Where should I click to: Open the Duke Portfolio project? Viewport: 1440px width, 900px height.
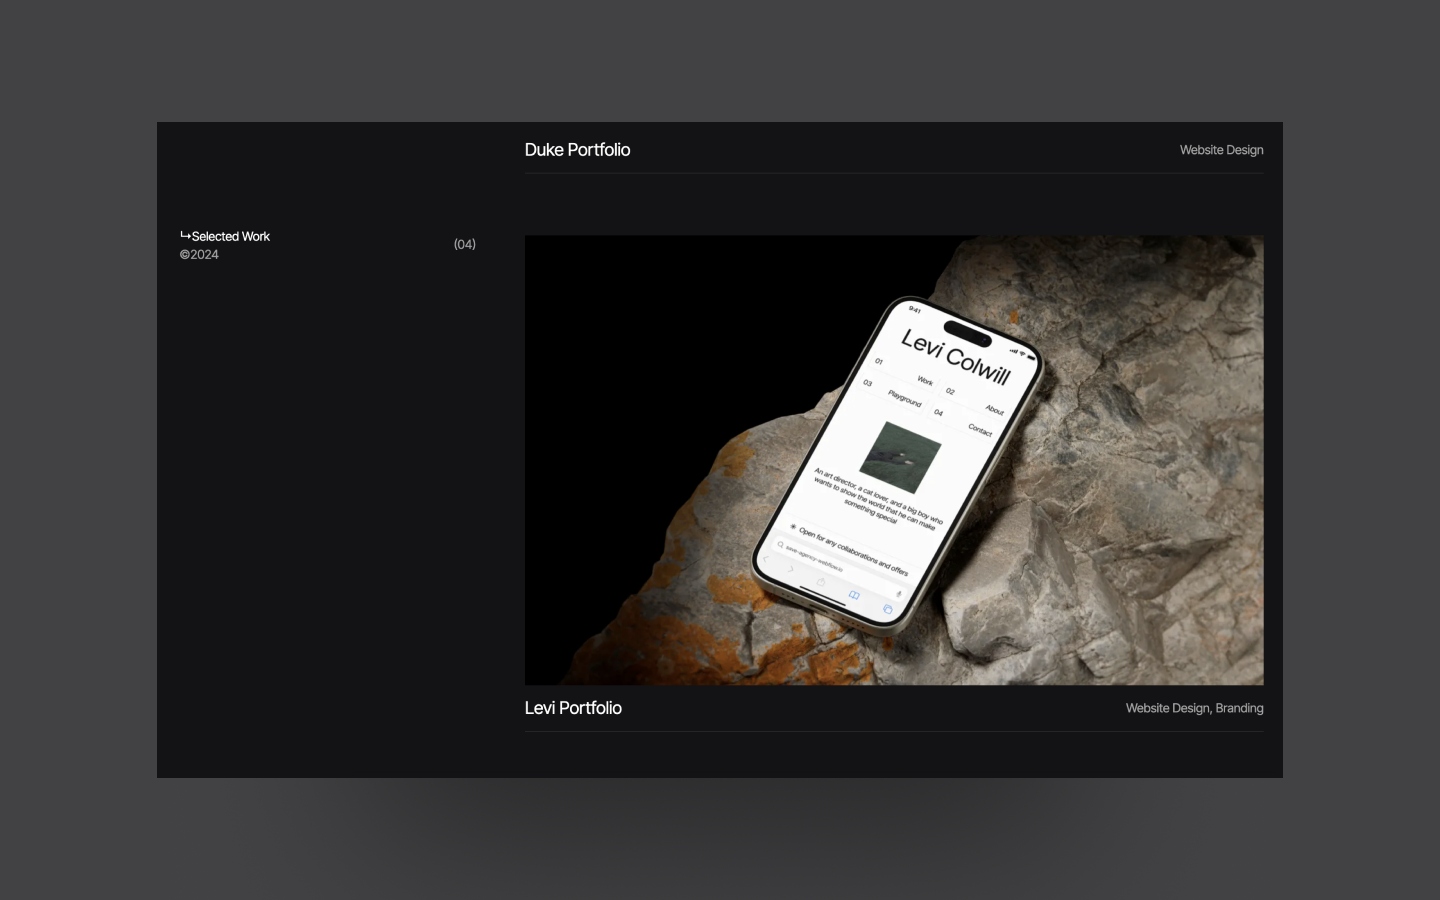click(x=577, y=150)
